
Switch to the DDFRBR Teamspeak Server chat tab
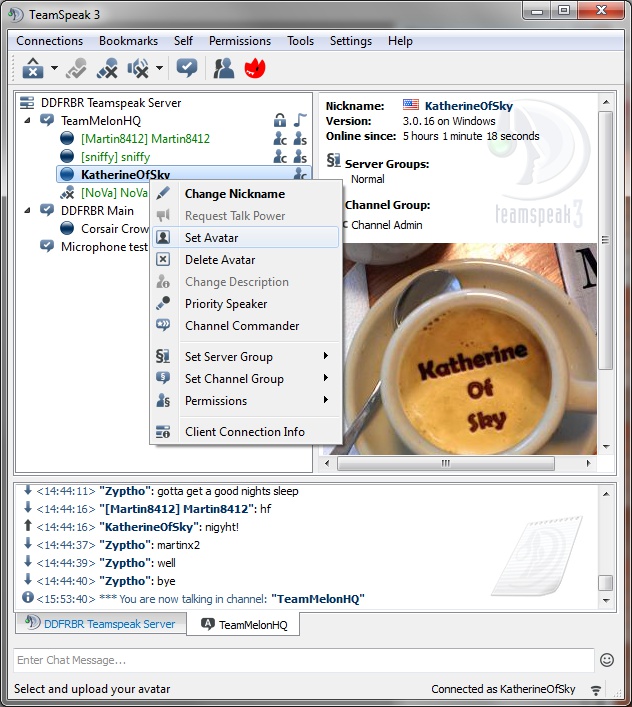101,624
